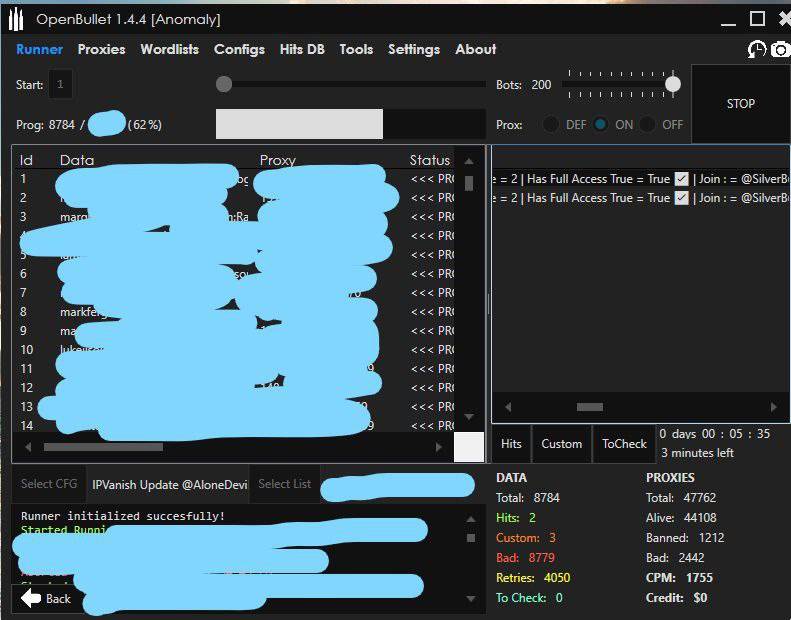Show the Hits list
The image size is (791, 620).
[x=511, y=443]
